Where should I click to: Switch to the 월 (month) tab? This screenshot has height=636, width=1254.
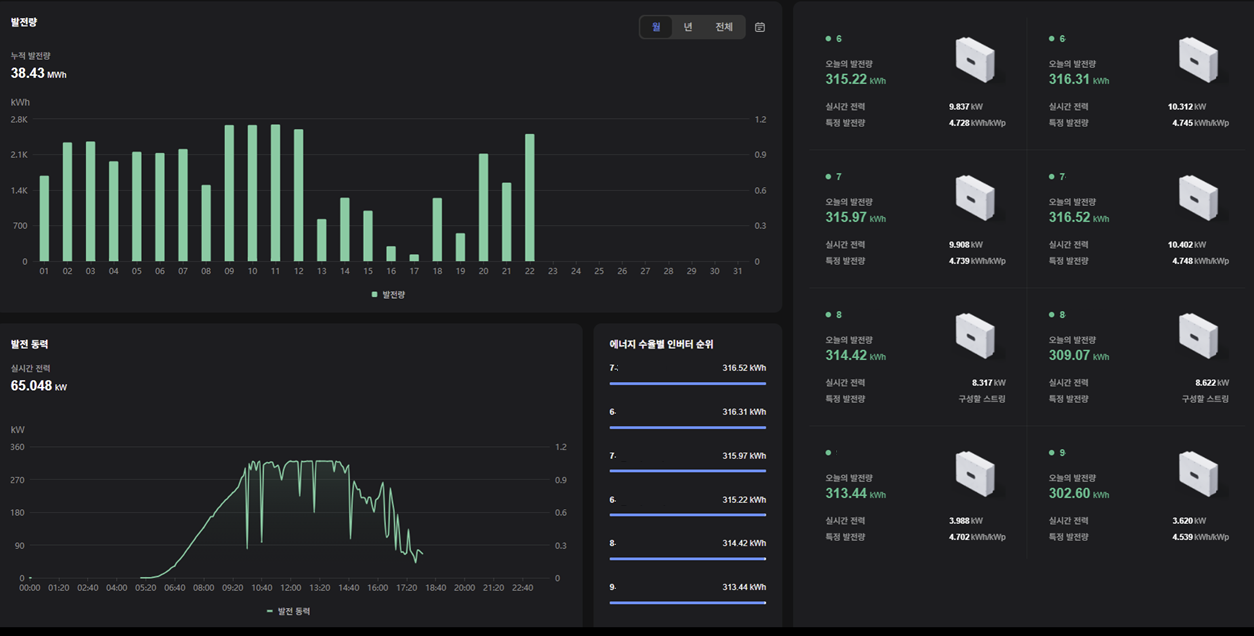[656, 27]
